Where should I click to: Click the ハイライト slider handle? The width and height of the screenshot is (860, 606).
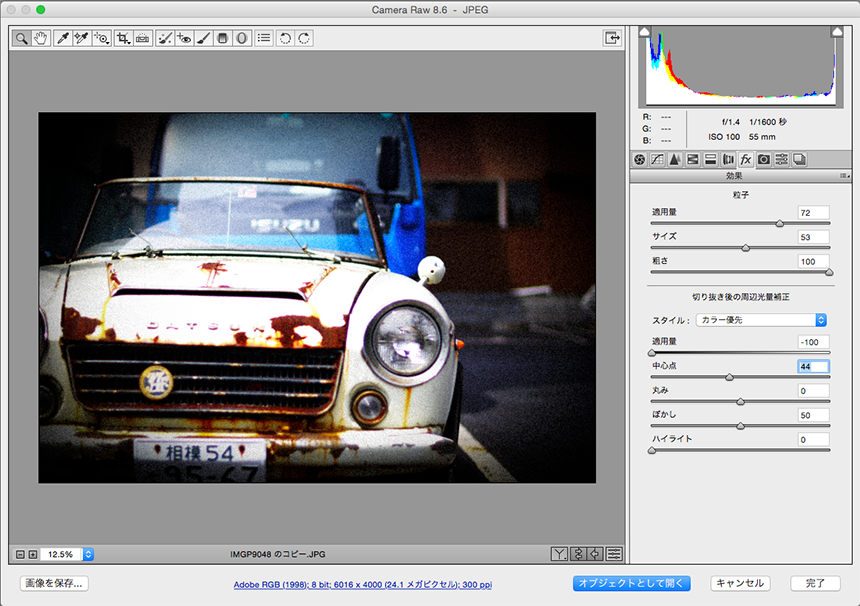[x=652, y=450]
